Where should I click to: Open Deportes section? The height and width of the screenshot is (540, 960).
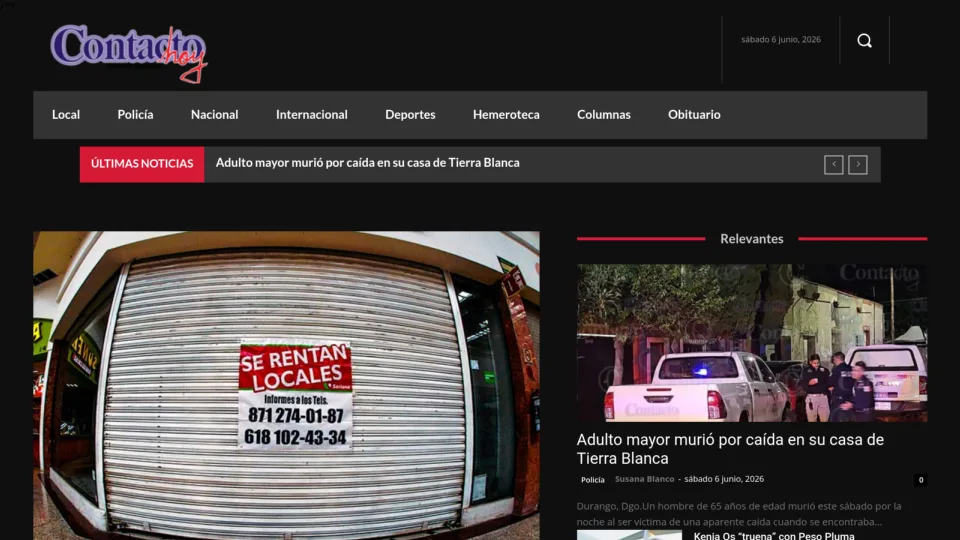pos(410,114)
